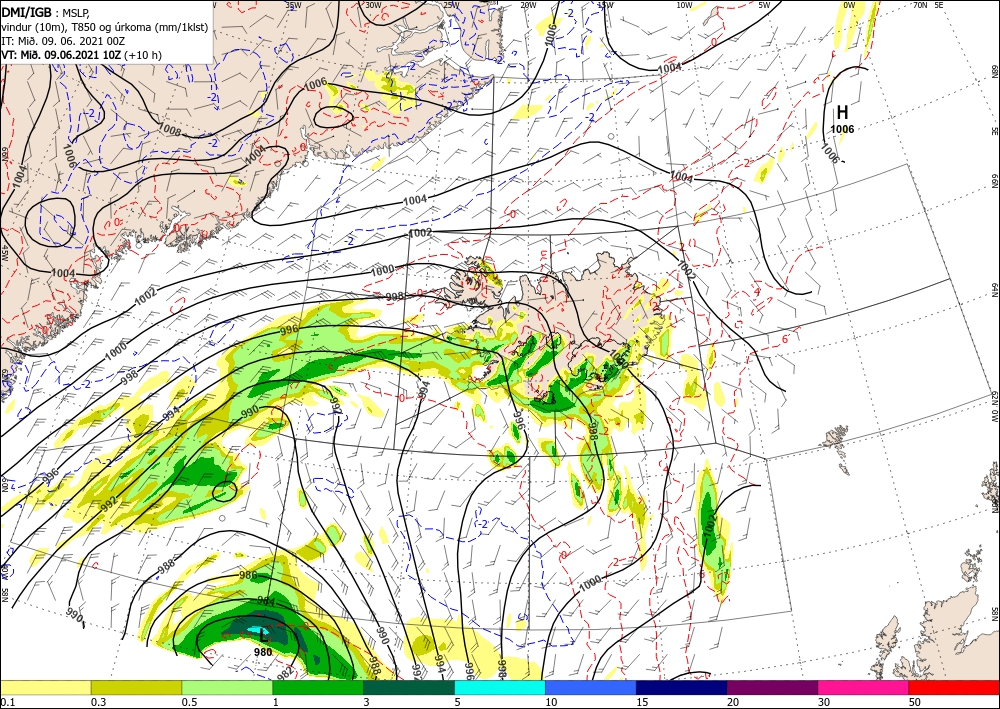
Task: Click the 30W longitude label
Action: tap(373, 4)
